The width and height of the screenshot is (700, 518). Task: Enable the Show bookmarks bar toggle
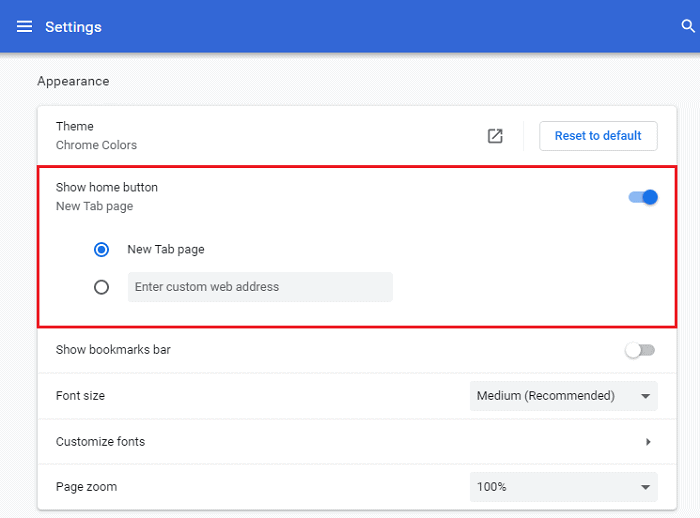pos(639,350)
